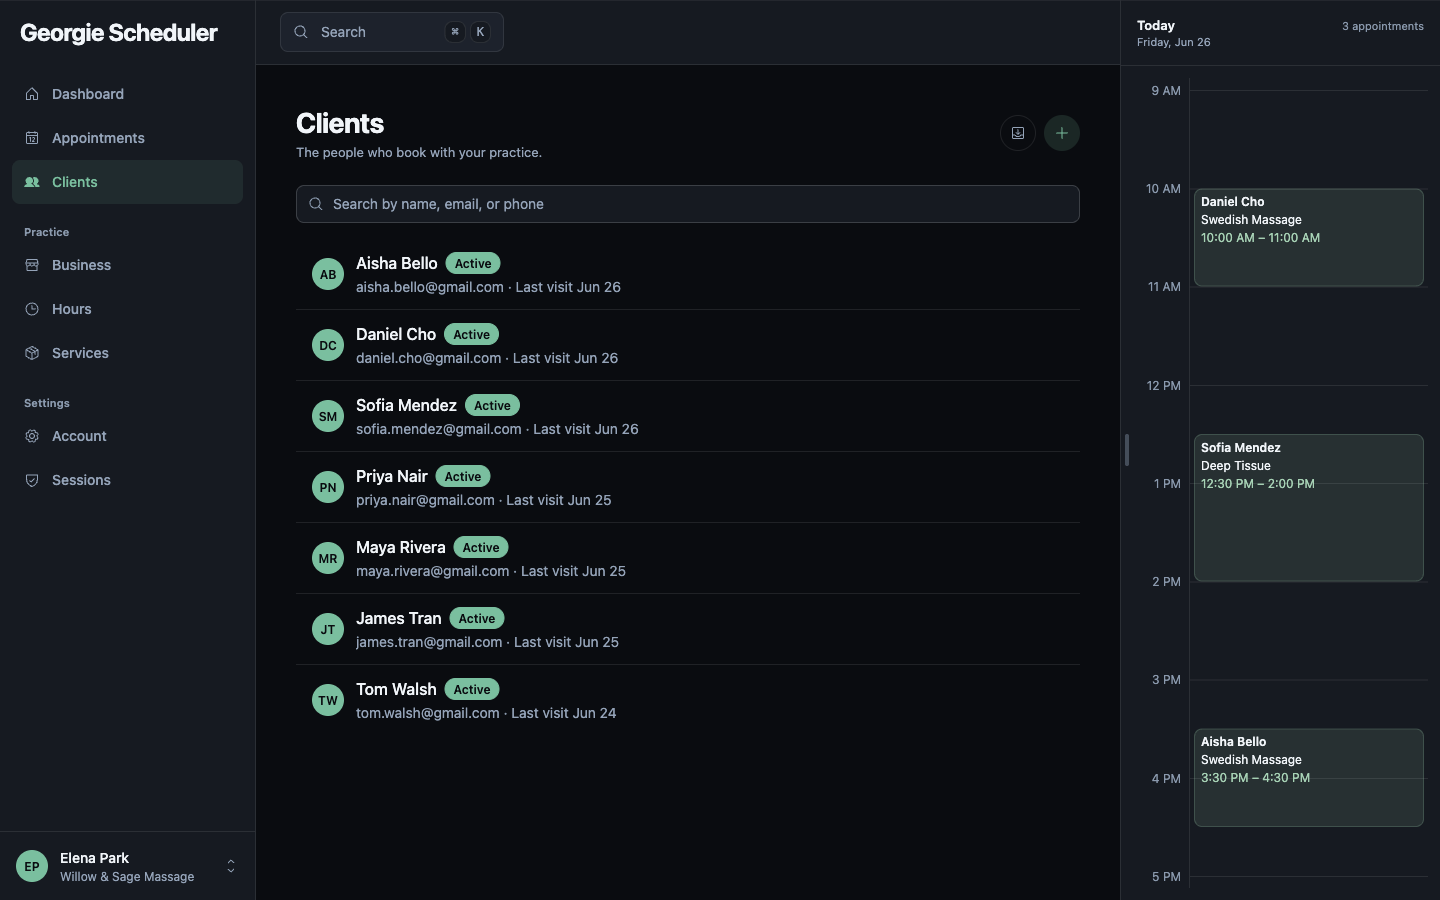Click Active badge next to Daniel Cho
1440x900 pixels.
pyautogui.click(x=472, y=334)
